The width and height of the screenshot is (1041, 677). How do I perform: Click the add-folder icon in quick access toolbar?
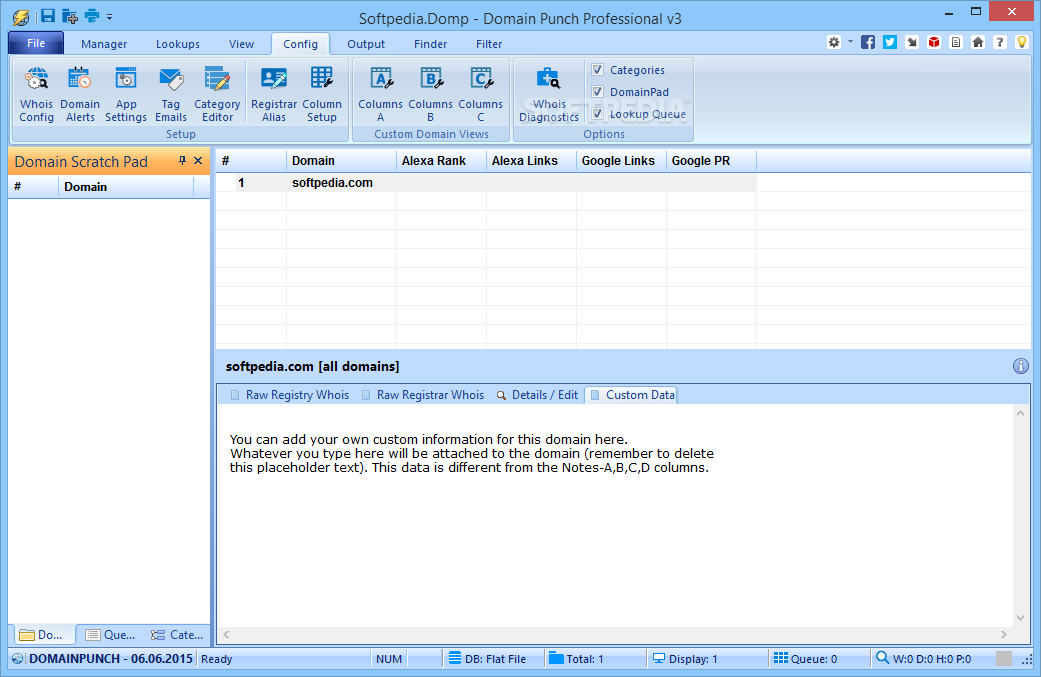(x=70, y=16)
